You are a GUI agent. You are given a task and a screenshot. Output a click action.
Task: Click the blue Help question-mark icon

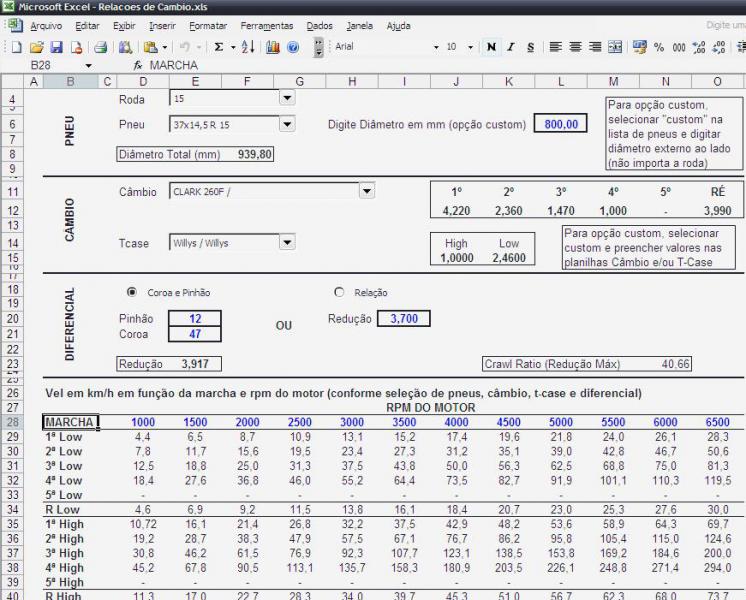(293, 47)
